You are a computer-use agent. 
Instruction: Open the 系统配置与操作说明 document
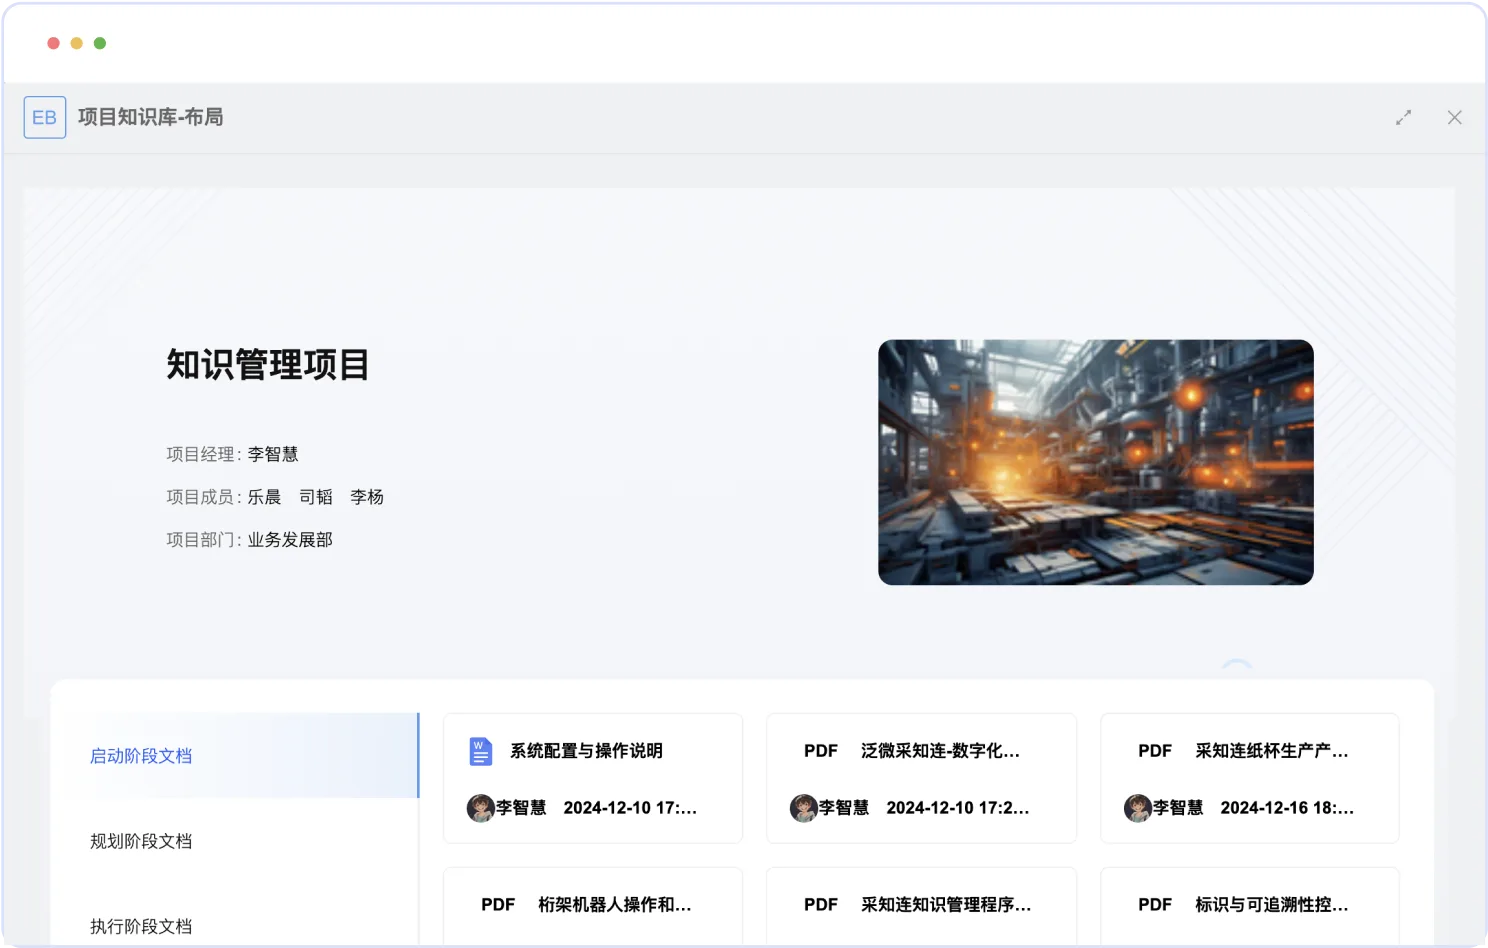586,751
